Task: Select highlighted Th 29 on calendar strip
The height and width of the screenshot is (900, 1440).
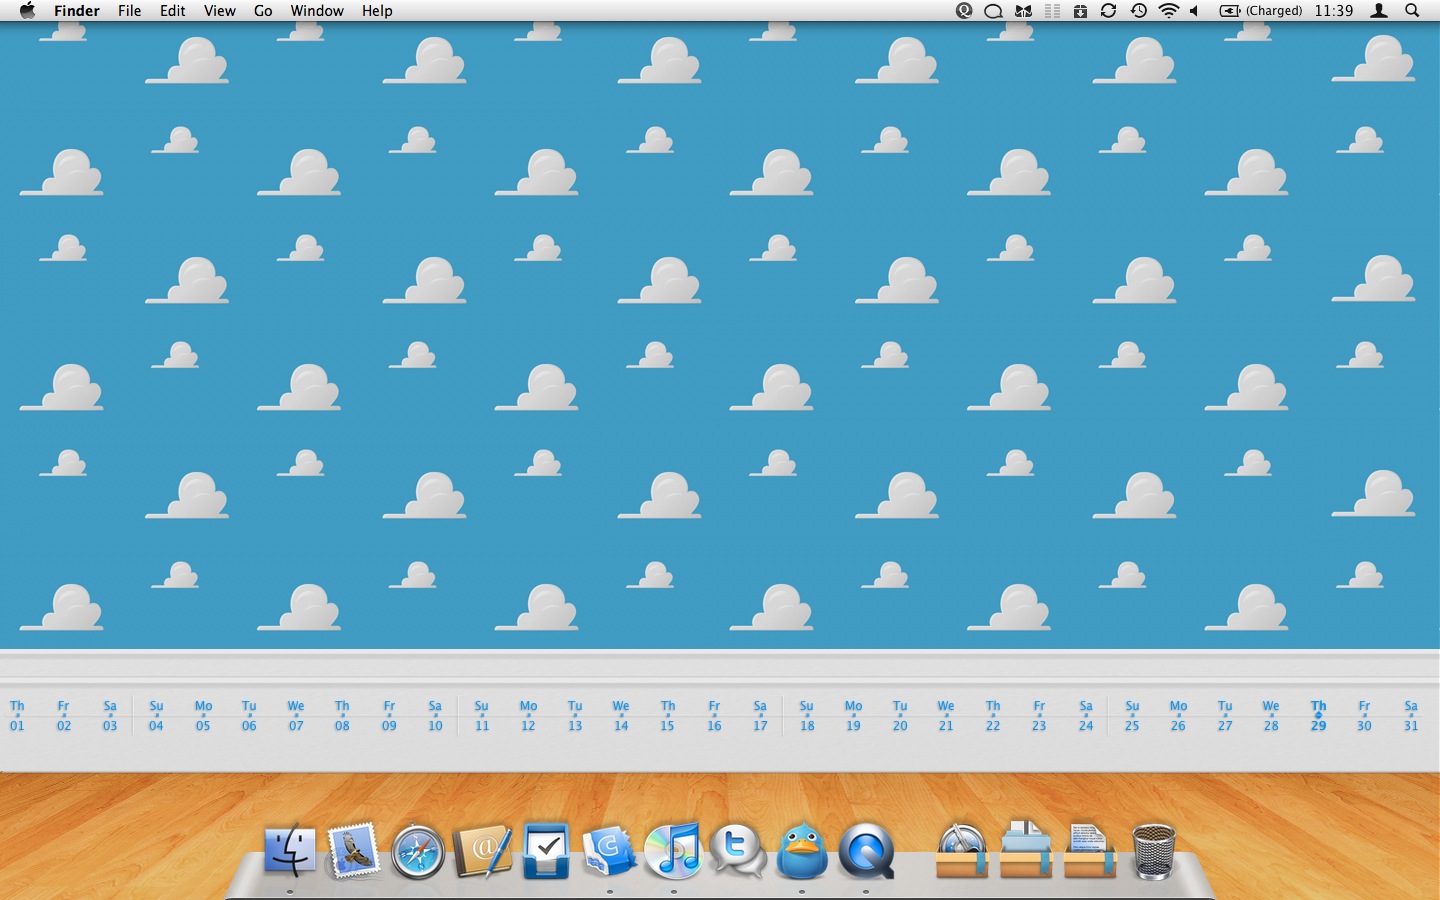Action: pos(1318,716)
